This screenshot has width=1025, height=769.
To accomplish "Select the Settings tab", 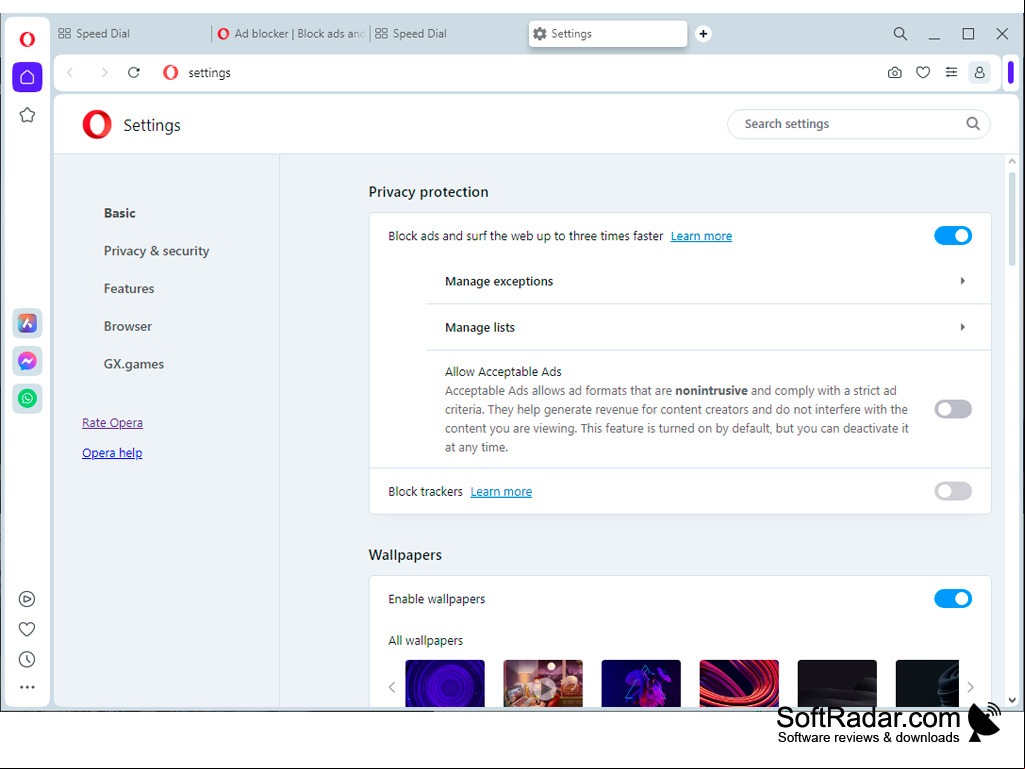I will [x=608, y=33].
